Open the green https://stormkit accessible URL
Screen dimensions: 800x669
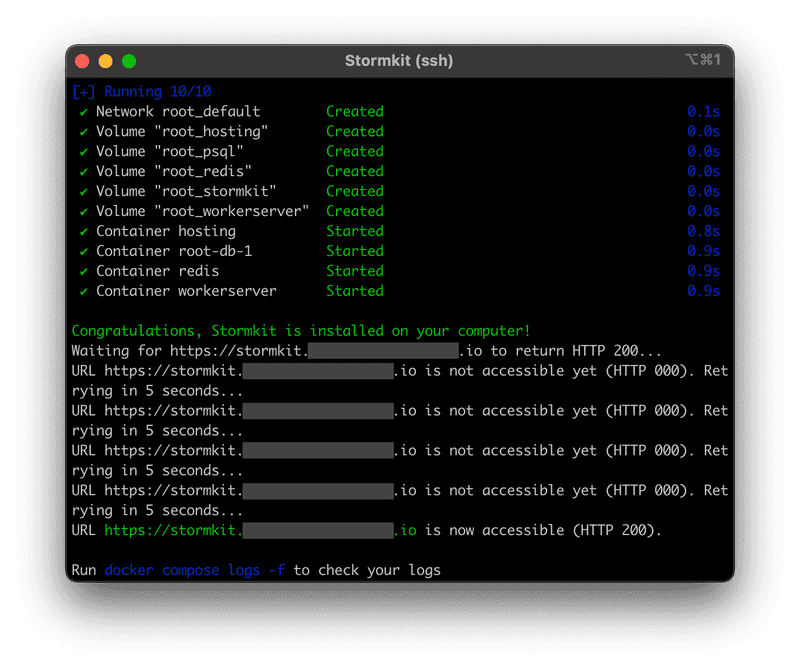tap(260, 531)
